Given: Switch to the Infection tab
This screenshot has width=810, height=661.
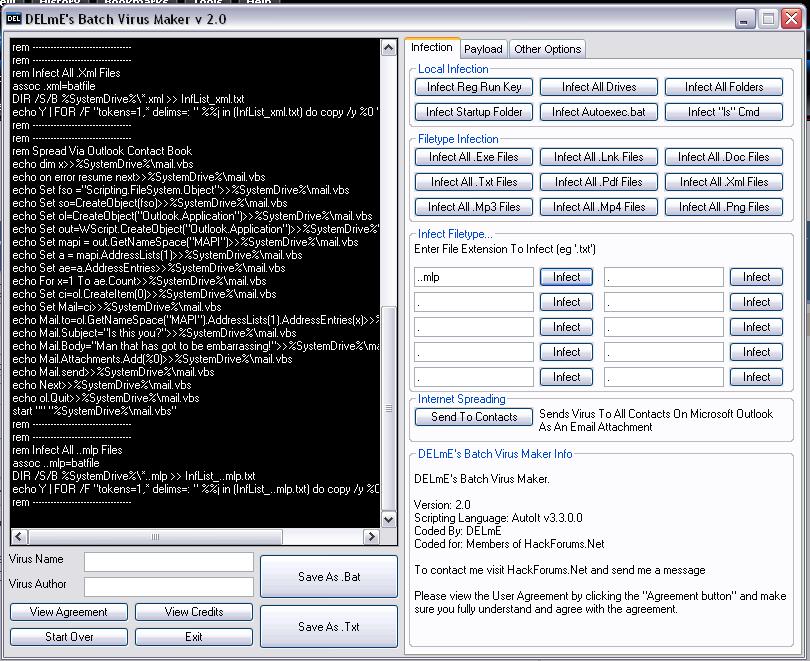Looking at the screenshot, I should tap(432, 48).
